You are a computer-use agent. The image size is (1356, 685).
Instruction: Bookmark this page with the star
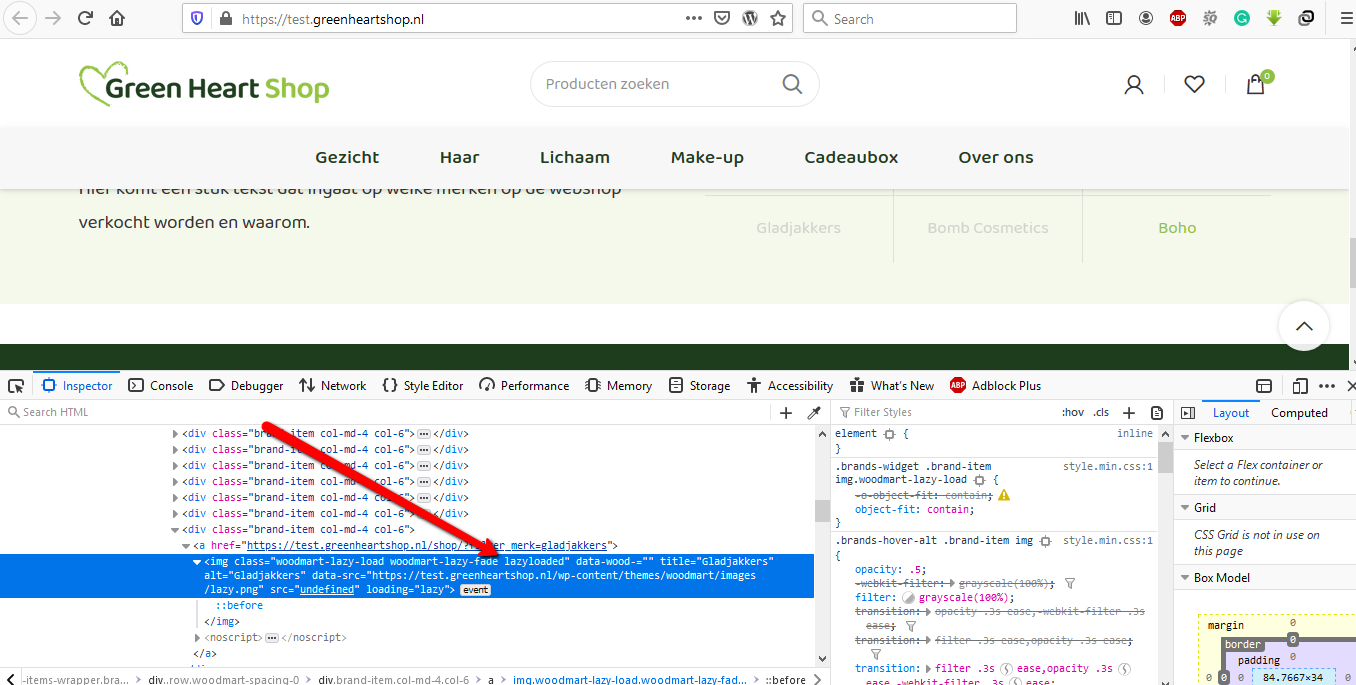click(x=778, y=18)
